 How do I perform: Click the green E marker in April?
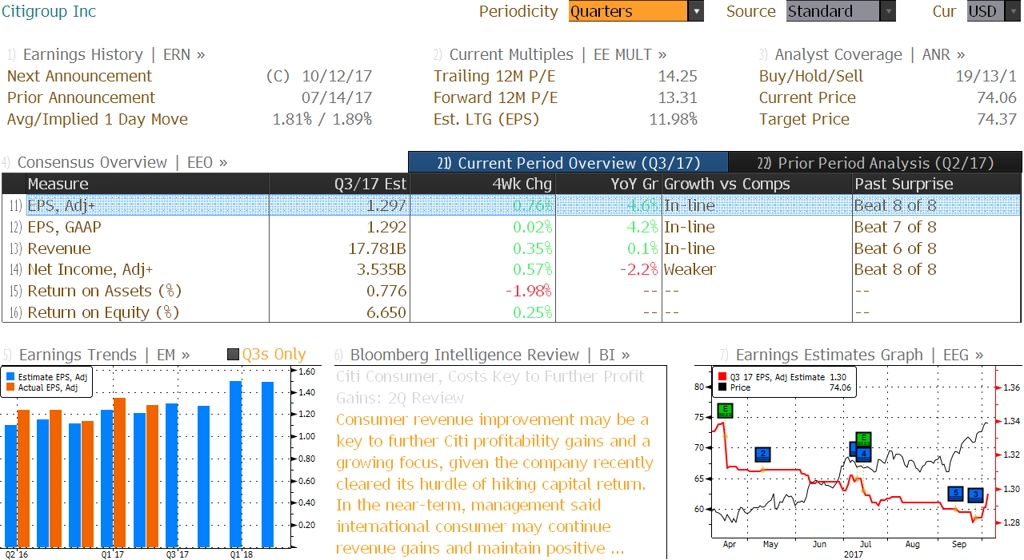coord(725,411)
